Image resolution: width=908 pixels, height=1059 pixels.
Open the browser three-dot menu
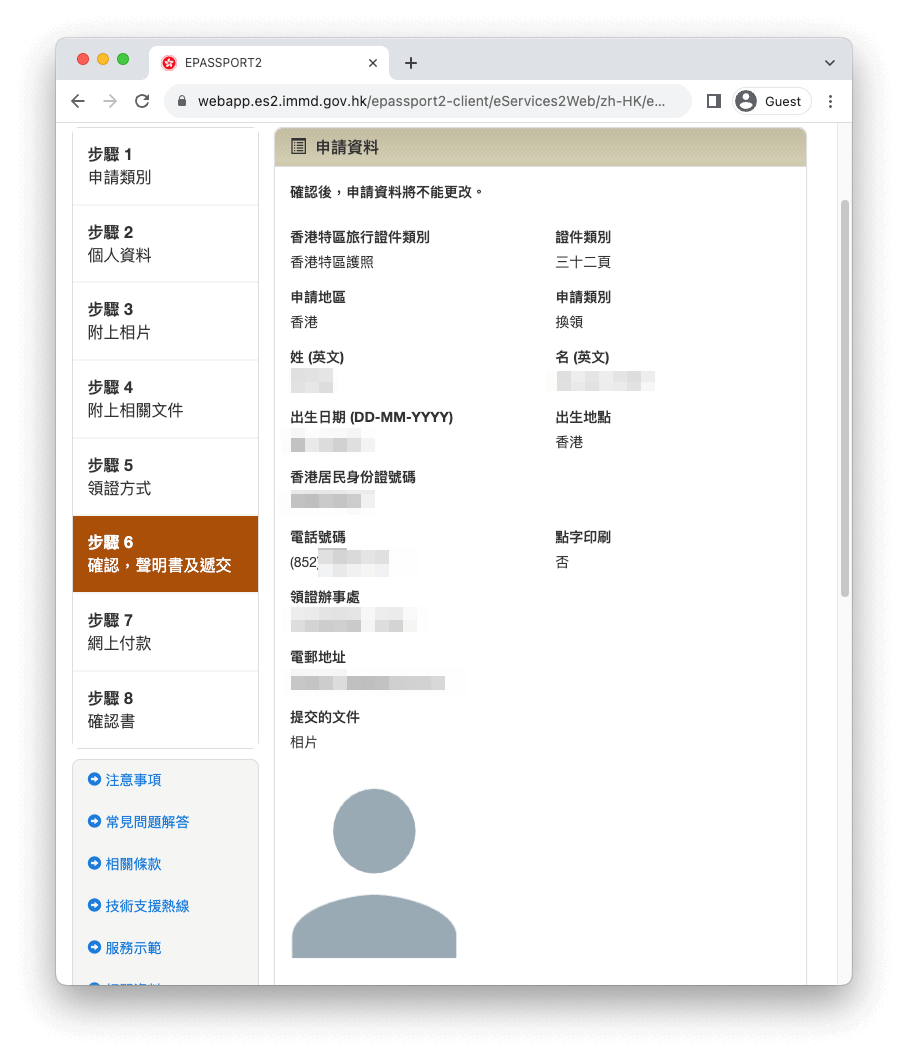[830, 101]
